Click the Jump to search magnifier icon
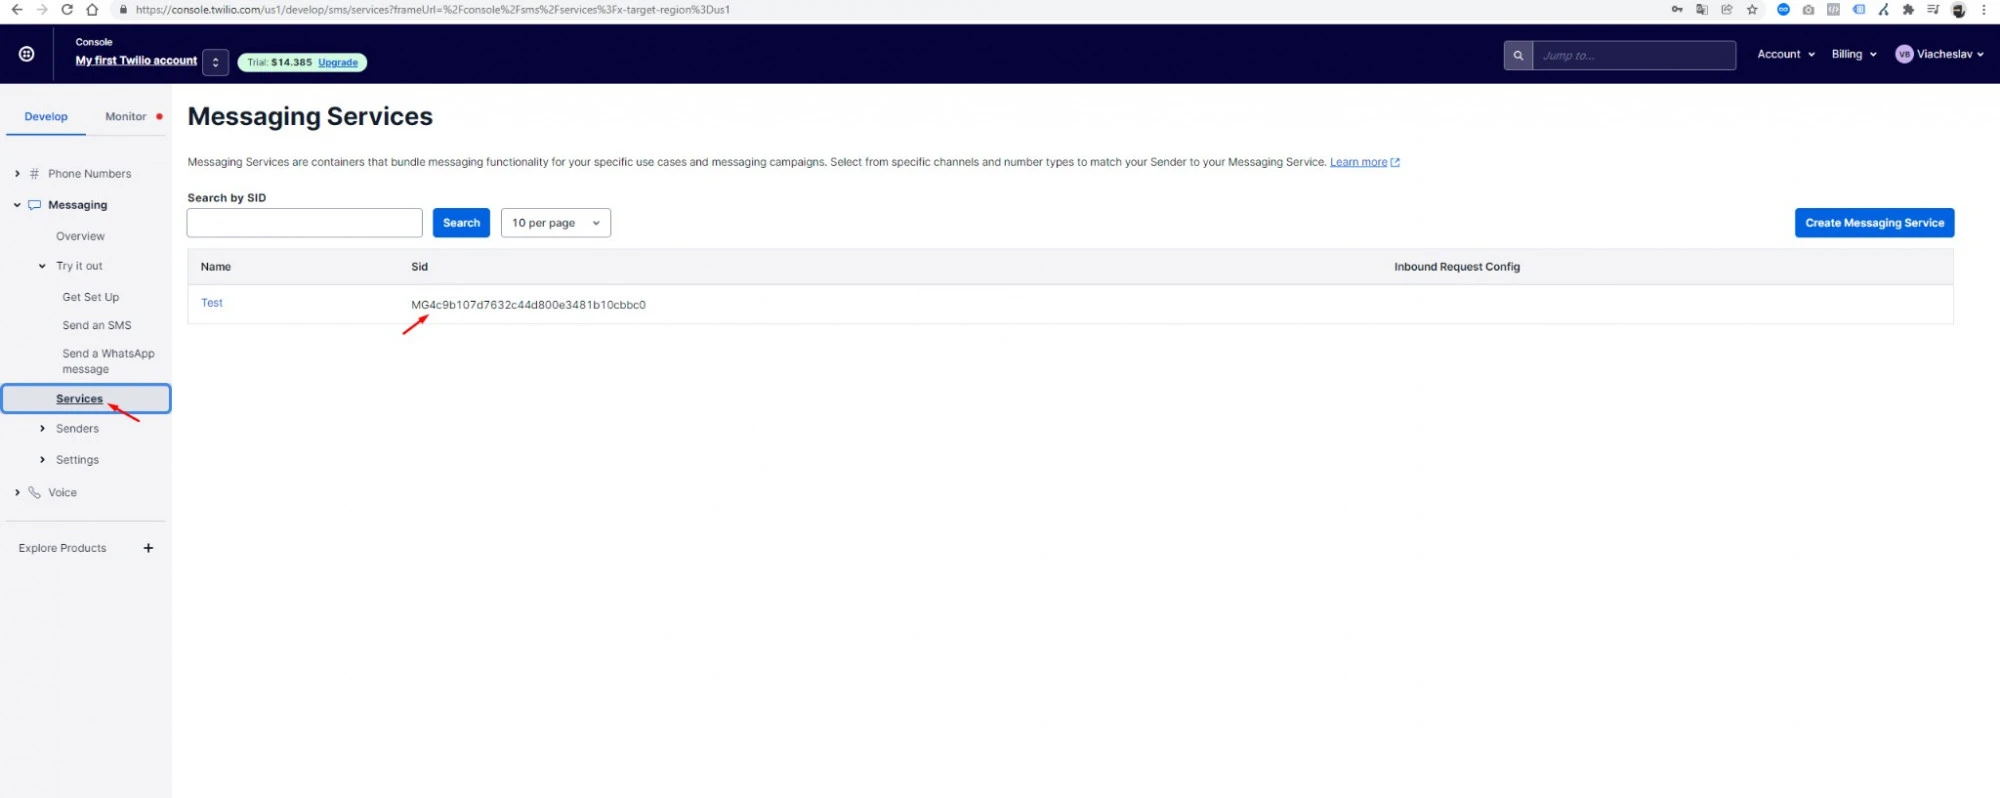2000x798 pixels. pos(1517,56)
